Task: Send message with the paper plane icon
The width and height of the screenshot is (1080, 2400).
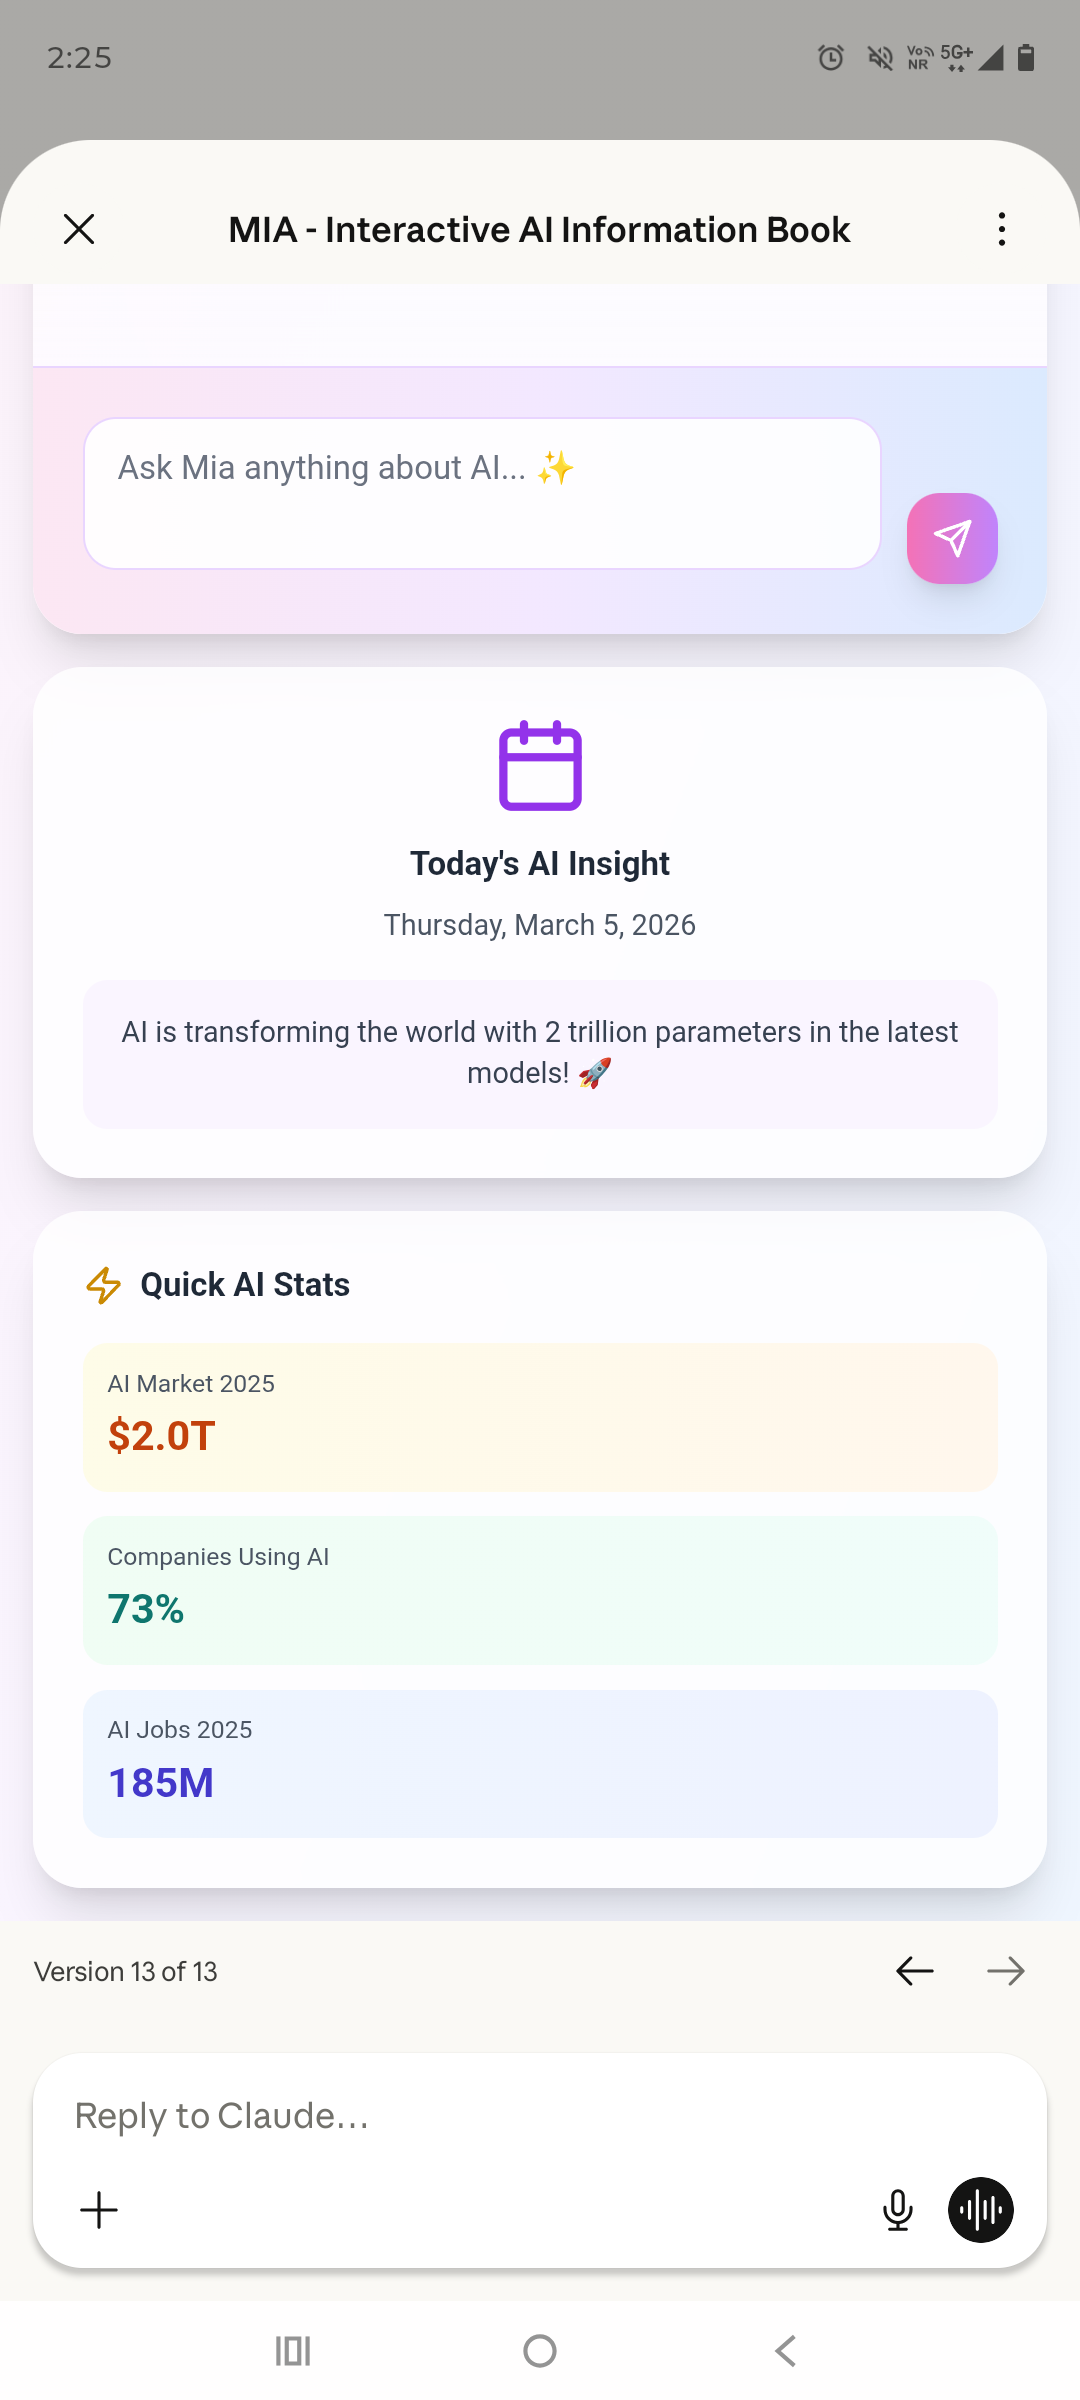Action: coord(951,538)
